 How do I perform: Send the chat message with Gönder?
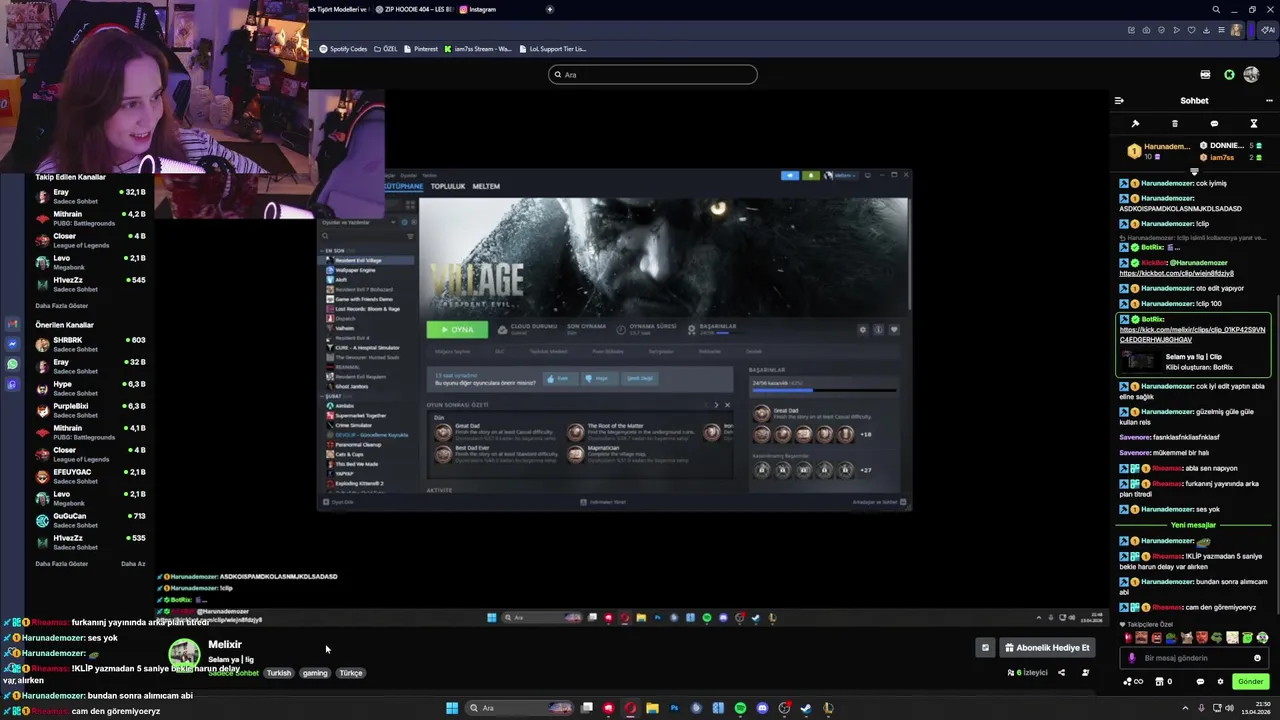tap(1251, 682)
